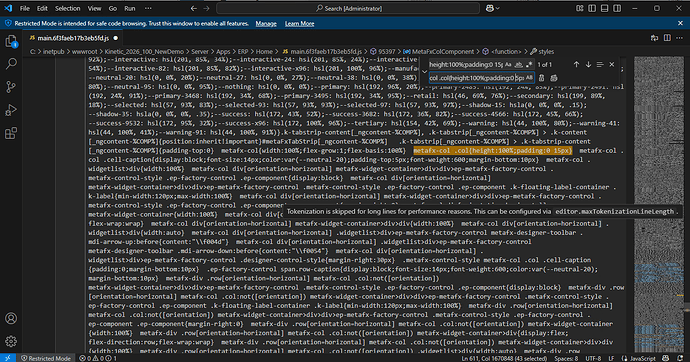Image resolution: width=690 pixels, height=362 pixels.
Task: Open the Selection menu
Action: (67, 8)
